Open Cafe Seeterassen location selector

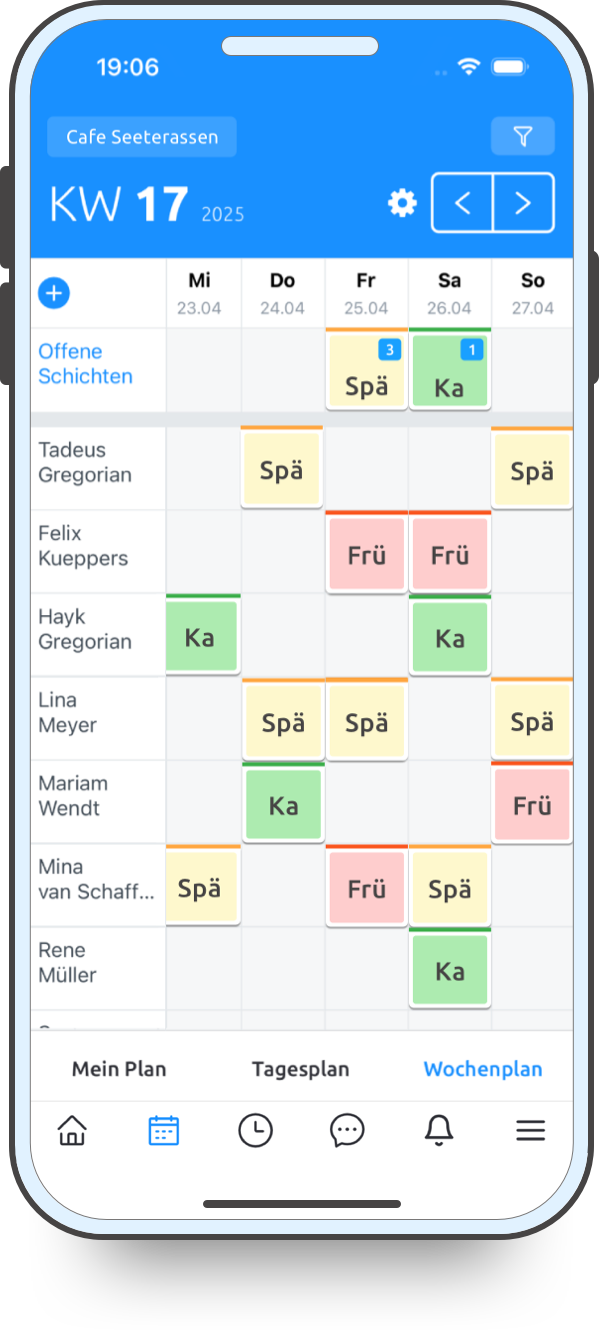(142, 137)
